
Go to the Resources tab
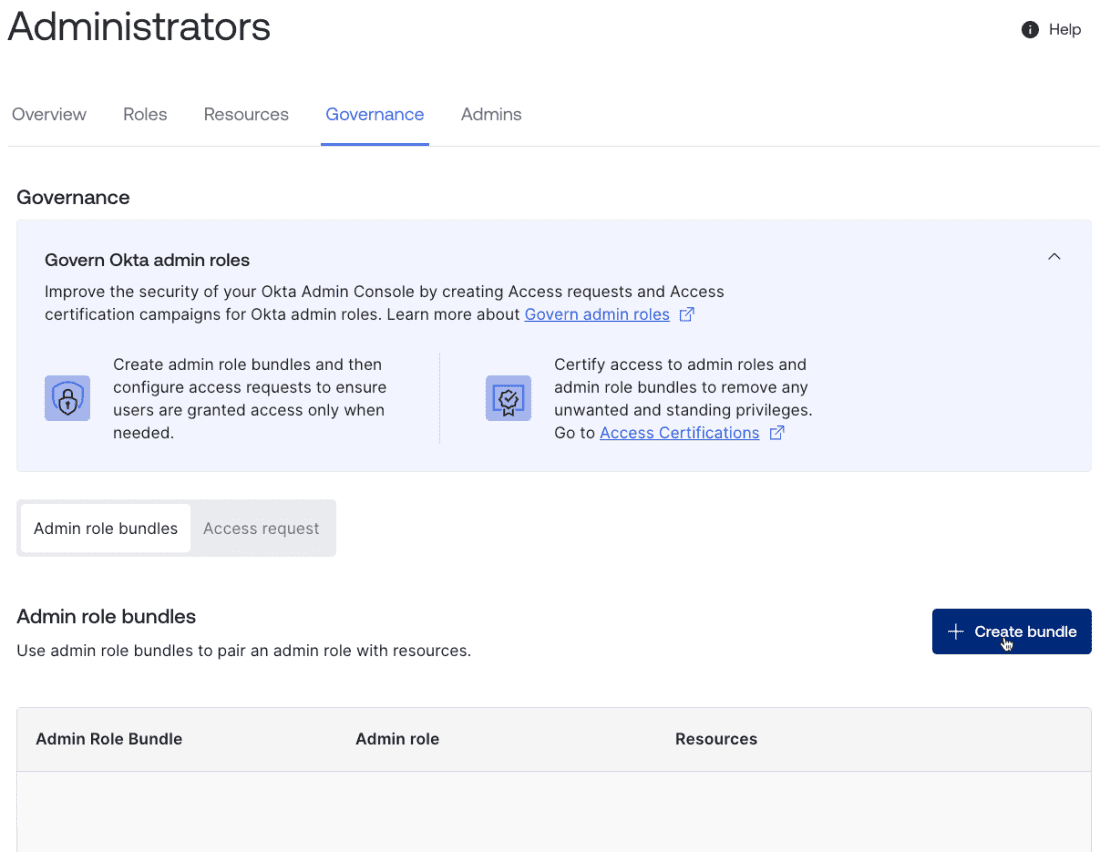point(246,114)
